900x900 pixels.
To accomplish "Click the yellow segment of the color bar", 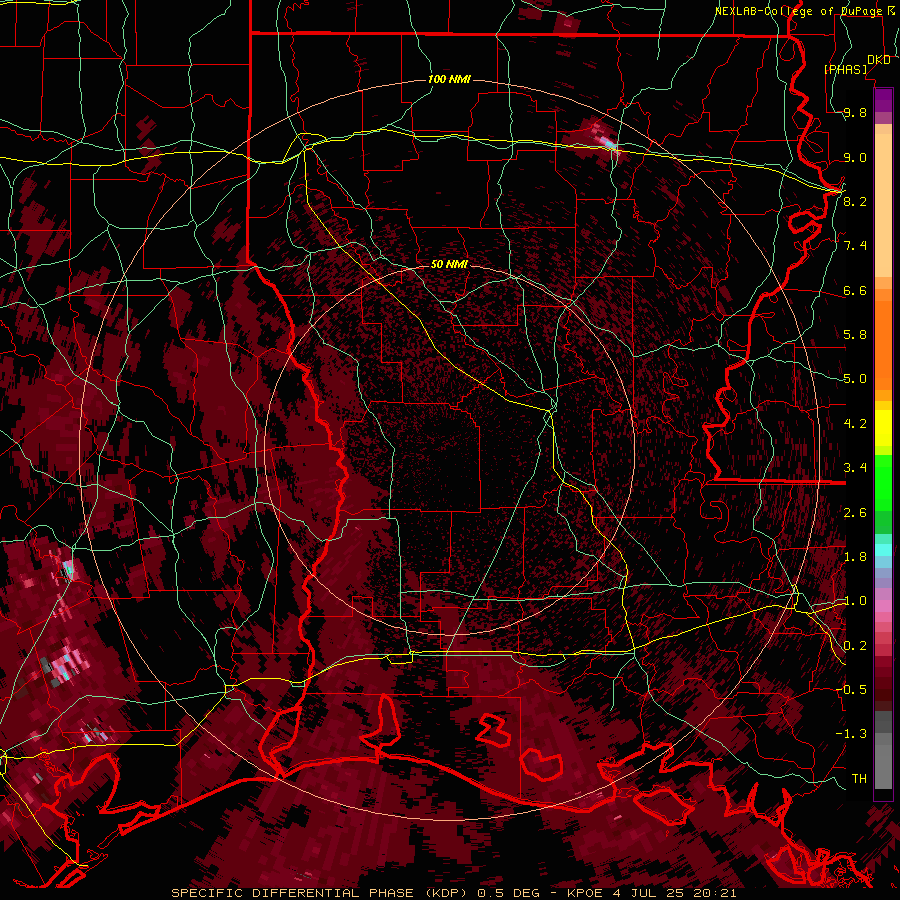I will (x=883, y=428).
